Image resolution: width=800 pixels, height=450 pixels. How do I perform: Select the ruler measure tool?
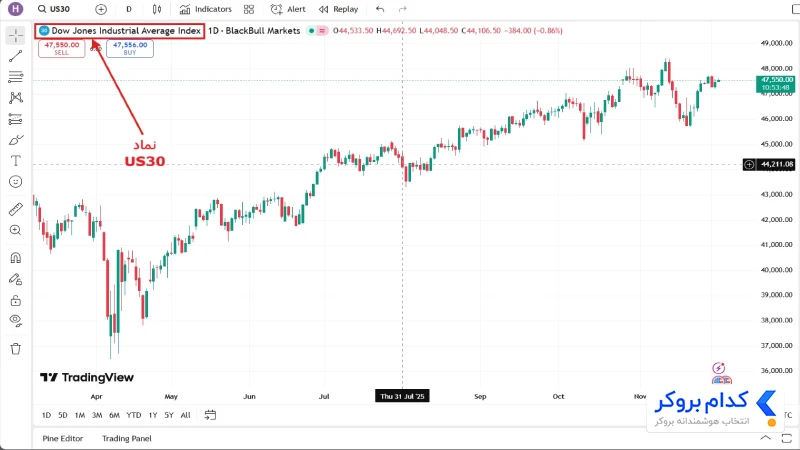coord(16,209)
